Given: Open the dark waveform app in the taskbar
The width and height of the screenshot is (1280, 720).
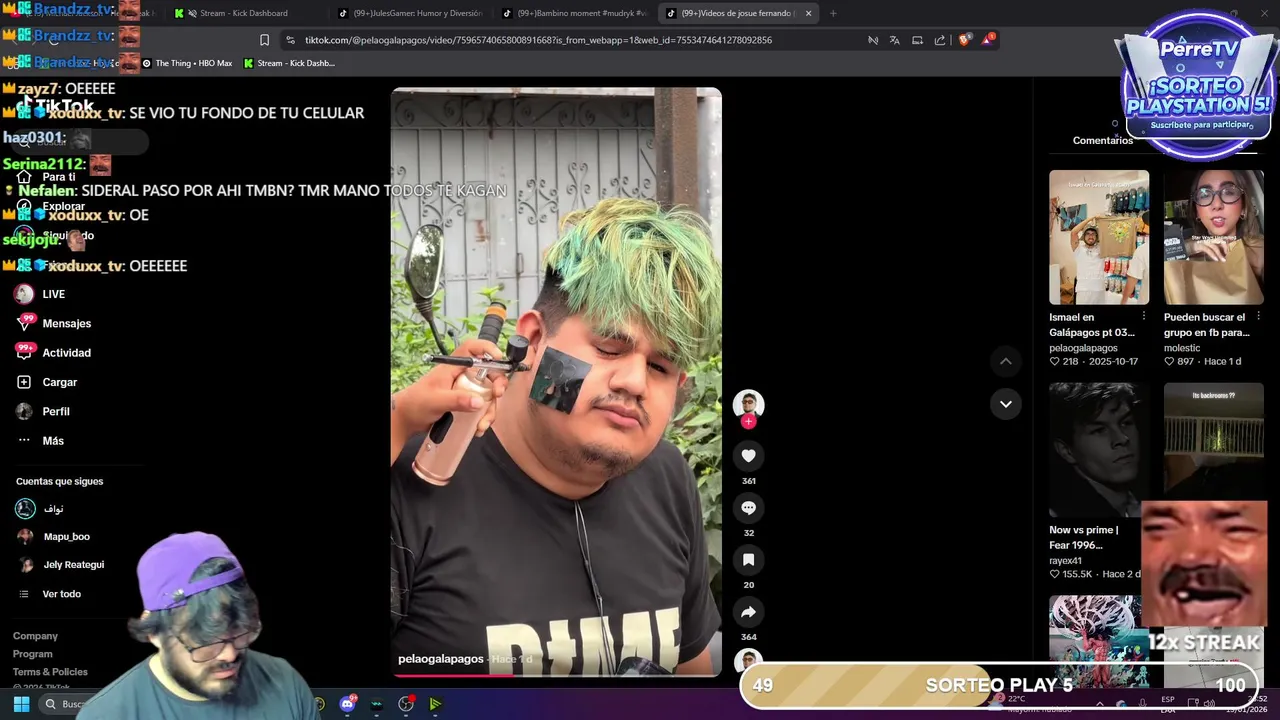Looking at the screenshot, I should tap(376, 704).
